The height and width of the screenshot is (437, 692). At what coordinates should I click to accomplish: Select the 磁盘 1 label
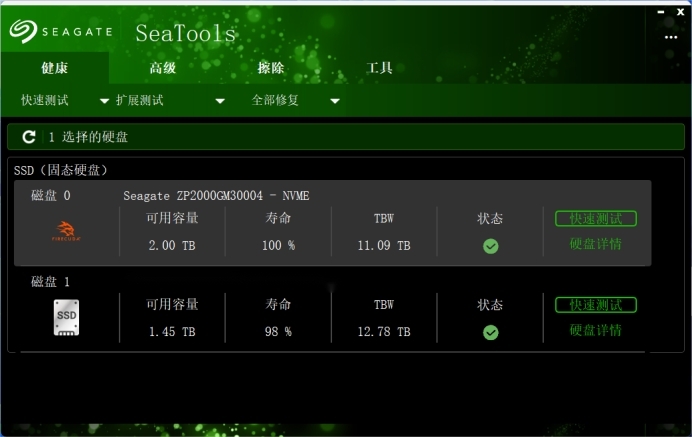pyautogui.click(x=51, y=282)
